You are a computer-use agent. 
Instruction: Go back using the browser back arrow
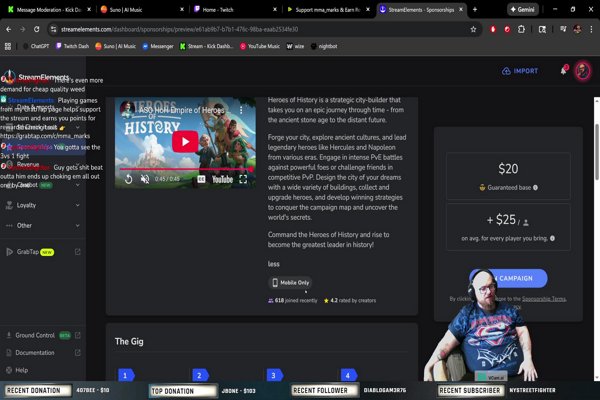pos(8,29)
